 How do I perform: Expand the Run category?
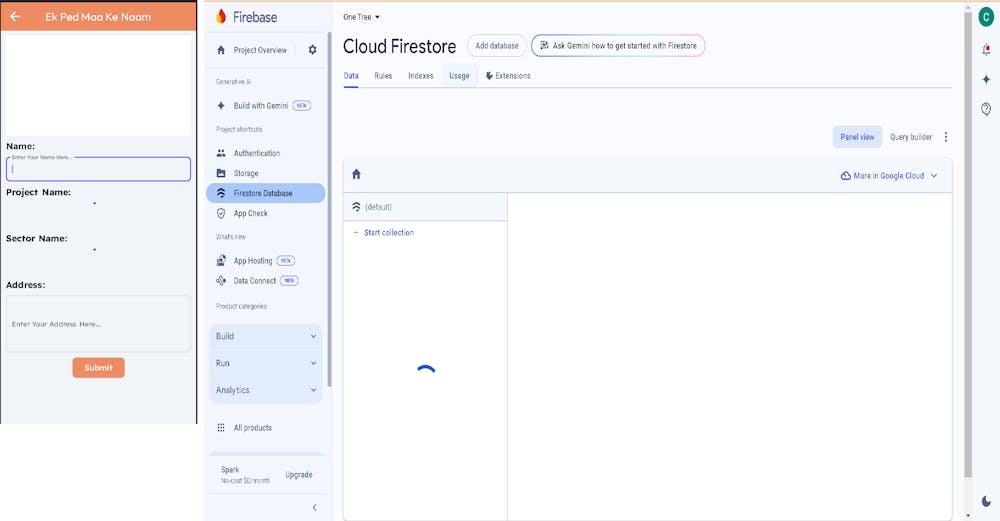pyautogui.click(x=265, y=363)
